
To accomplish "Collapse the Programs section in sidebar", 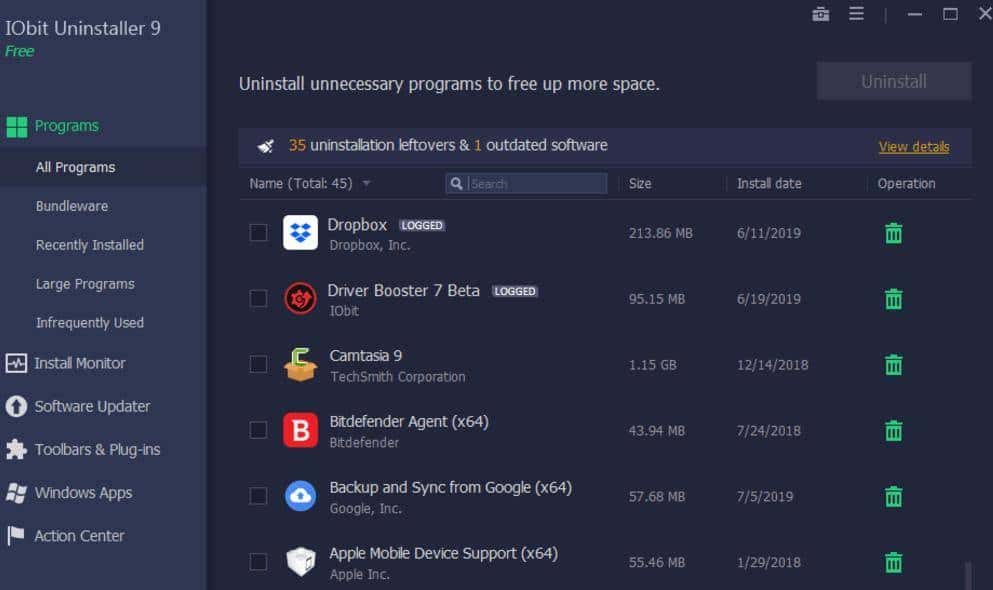I will 66,126.
